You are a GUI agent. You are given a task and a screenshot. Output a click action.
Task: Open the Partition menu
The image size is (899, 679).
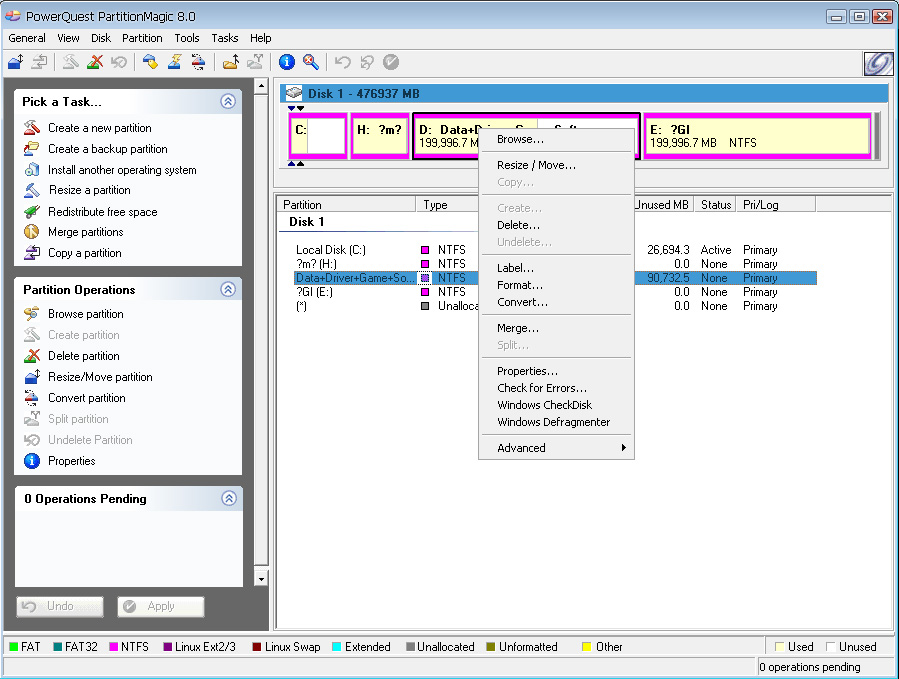[142, 38]
